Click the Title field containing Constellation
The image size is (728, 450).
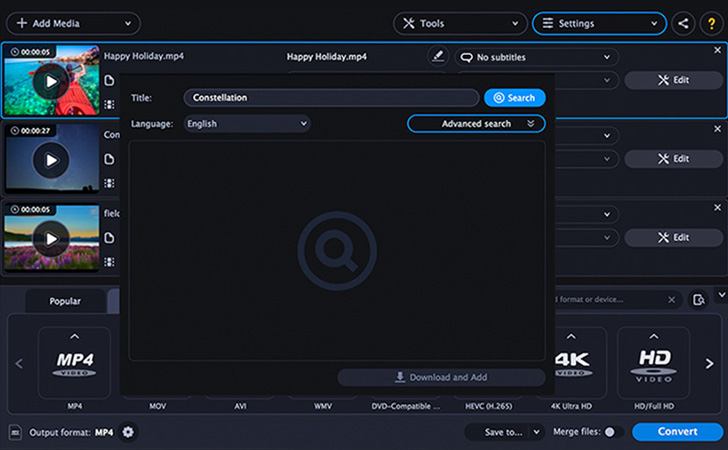pyautogui.click(x=331, y=98)
